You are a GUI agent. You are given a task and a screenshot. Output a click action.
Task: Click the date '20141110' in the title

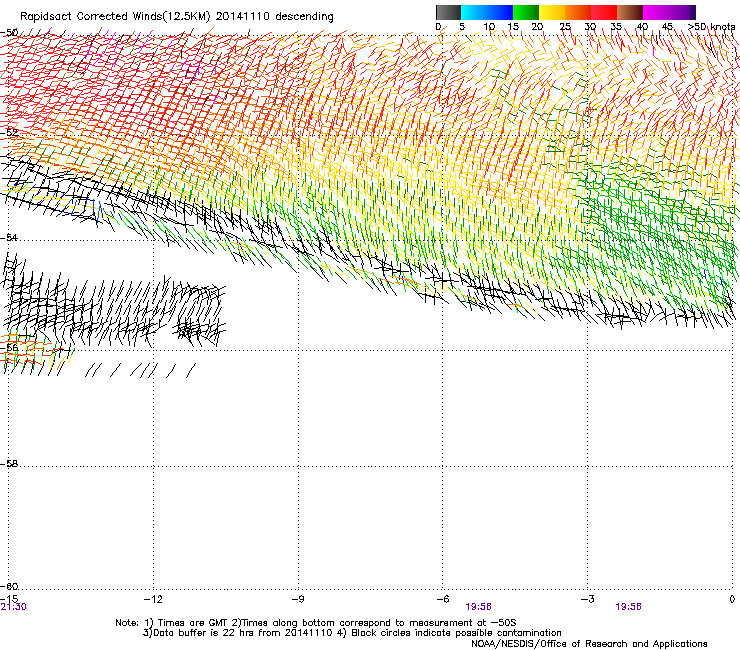pyautogui.click(x=243, y=16)
